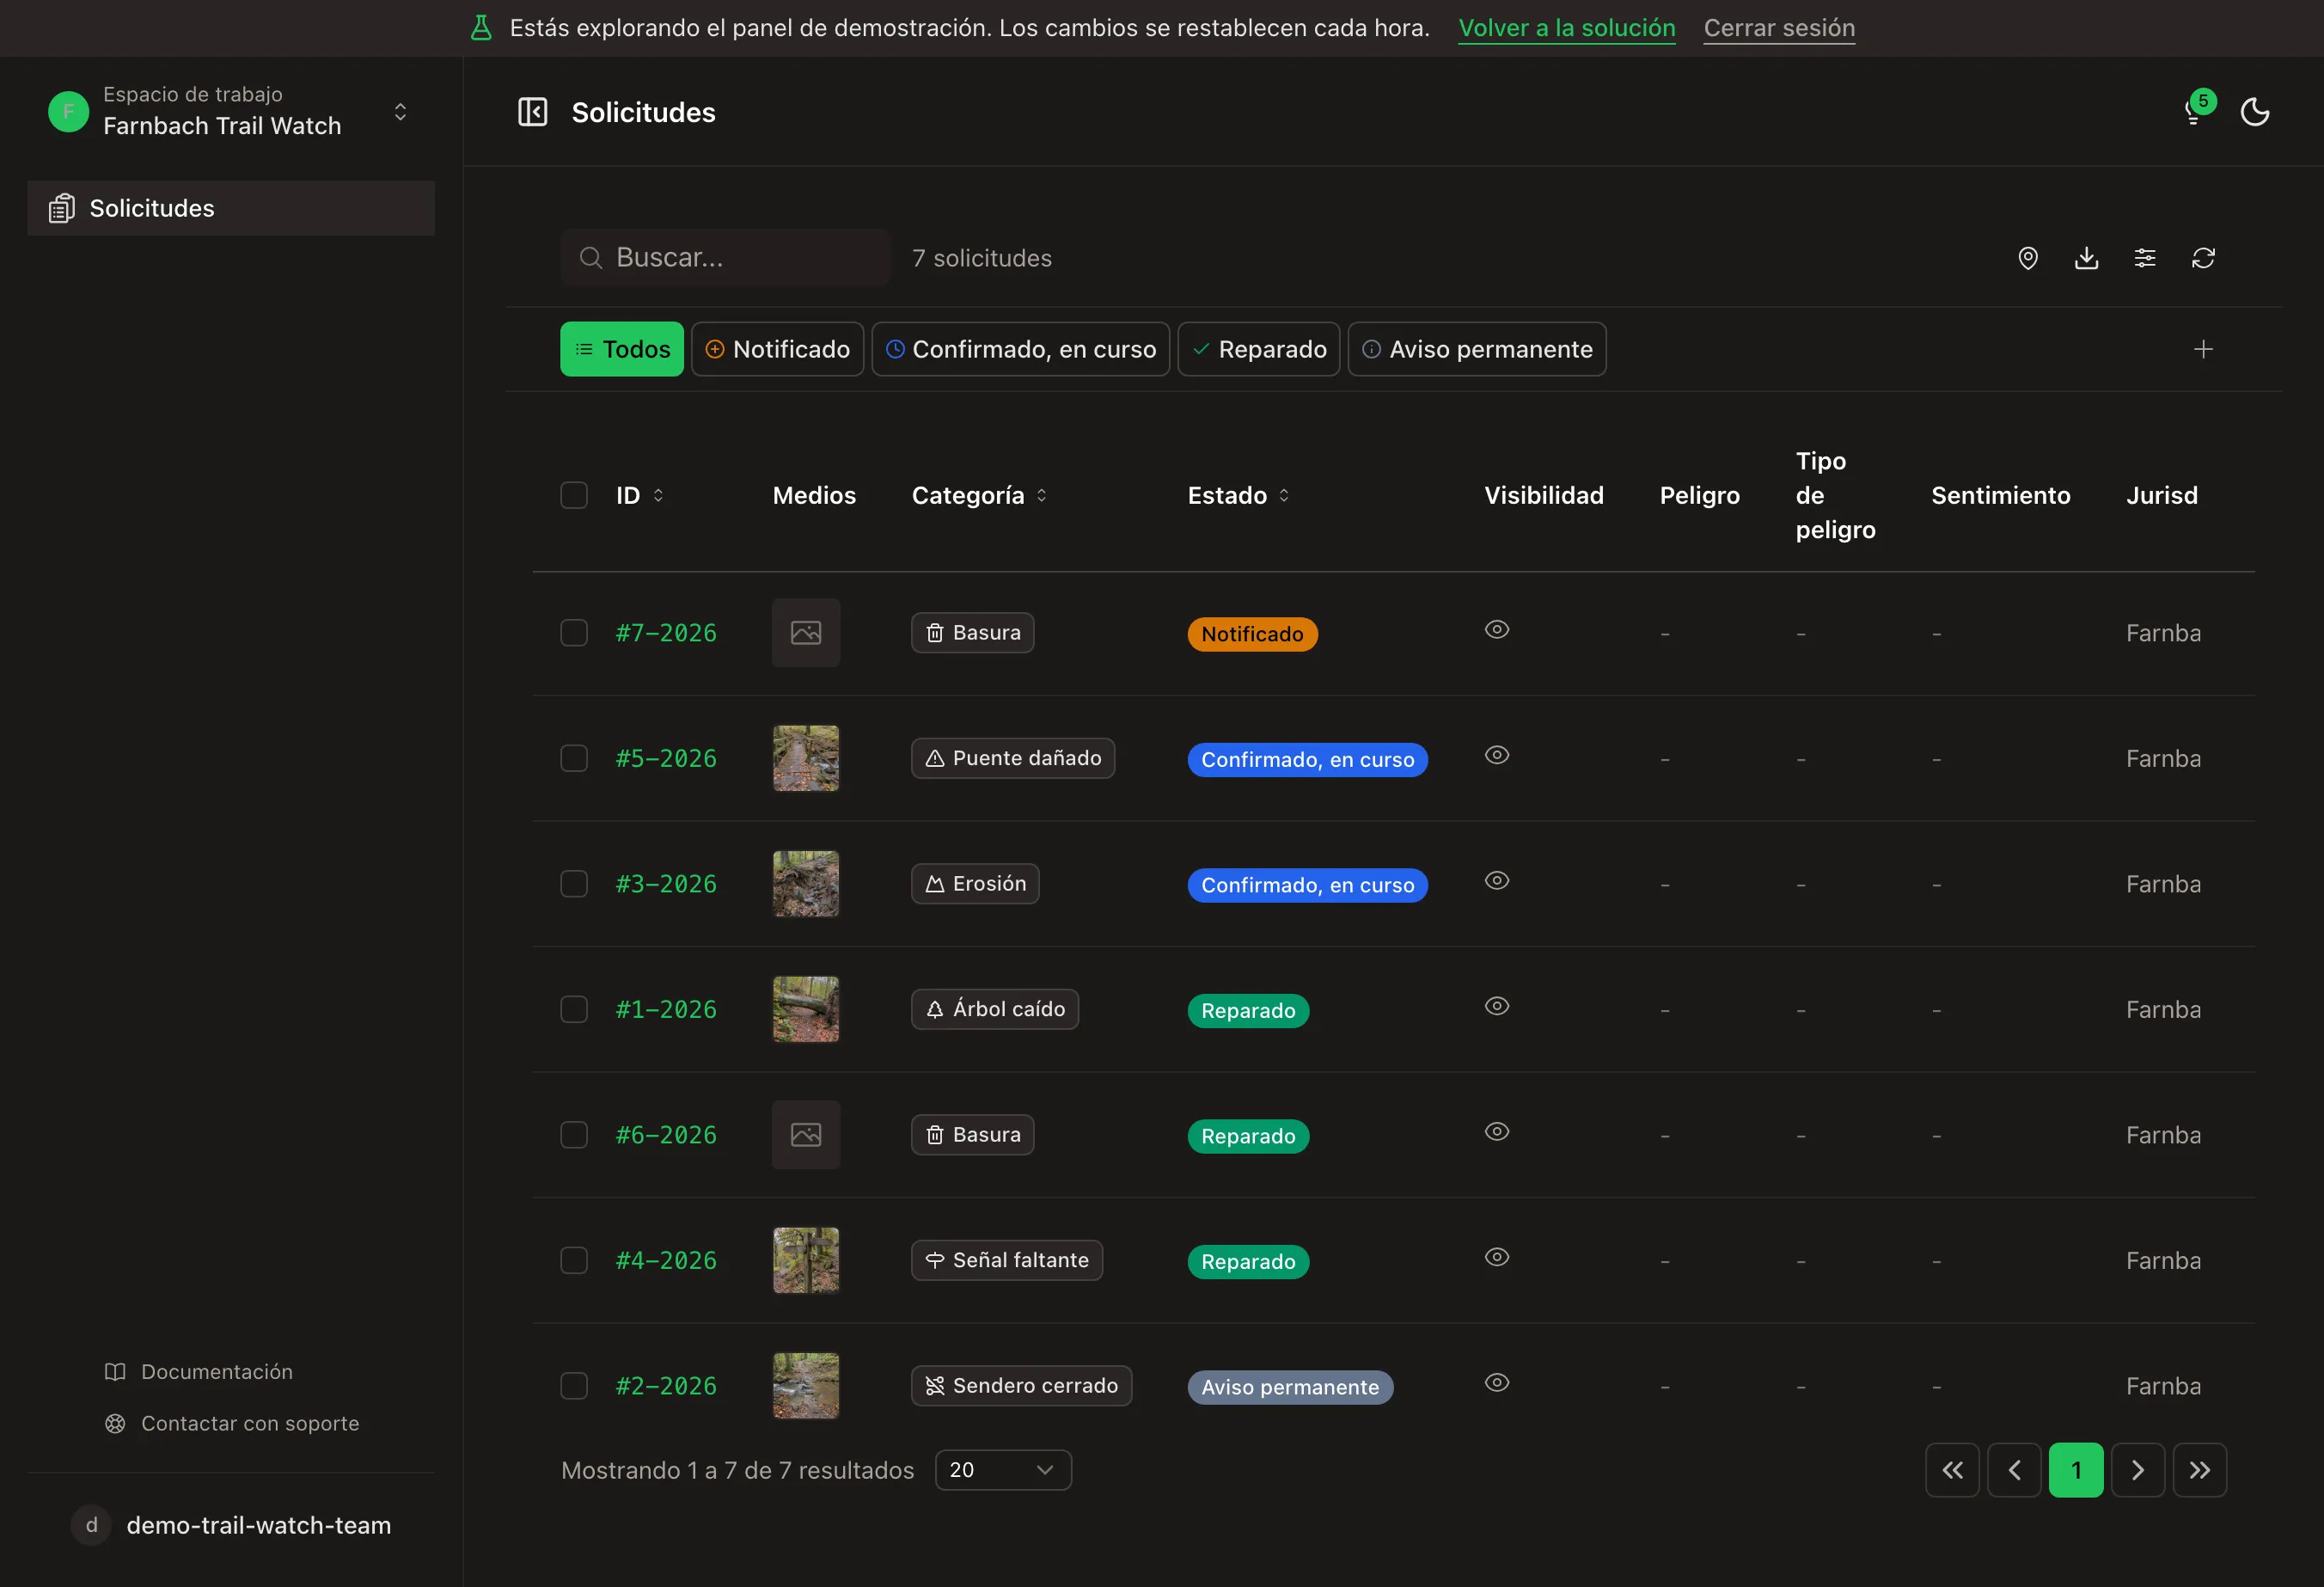This screenshot has width=2324, height=1587.
Task: Collapse the sidebar panel icon
Action: pyautogui.click(x=532, y=112)
